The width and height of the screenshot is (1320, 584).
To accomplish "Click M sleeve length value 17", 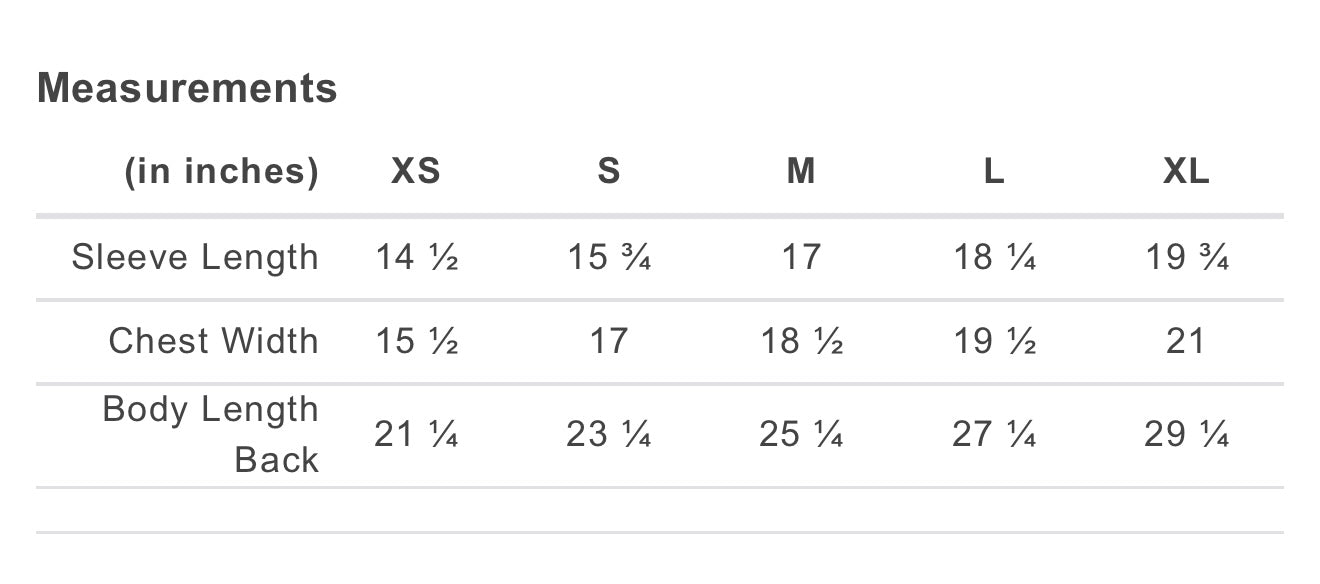I will click(801, 258).
